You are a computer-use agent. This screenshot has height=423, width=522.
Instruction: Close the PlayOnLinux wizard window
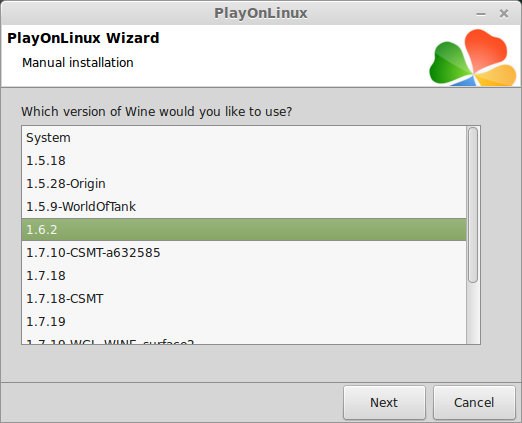coord(504,14)
